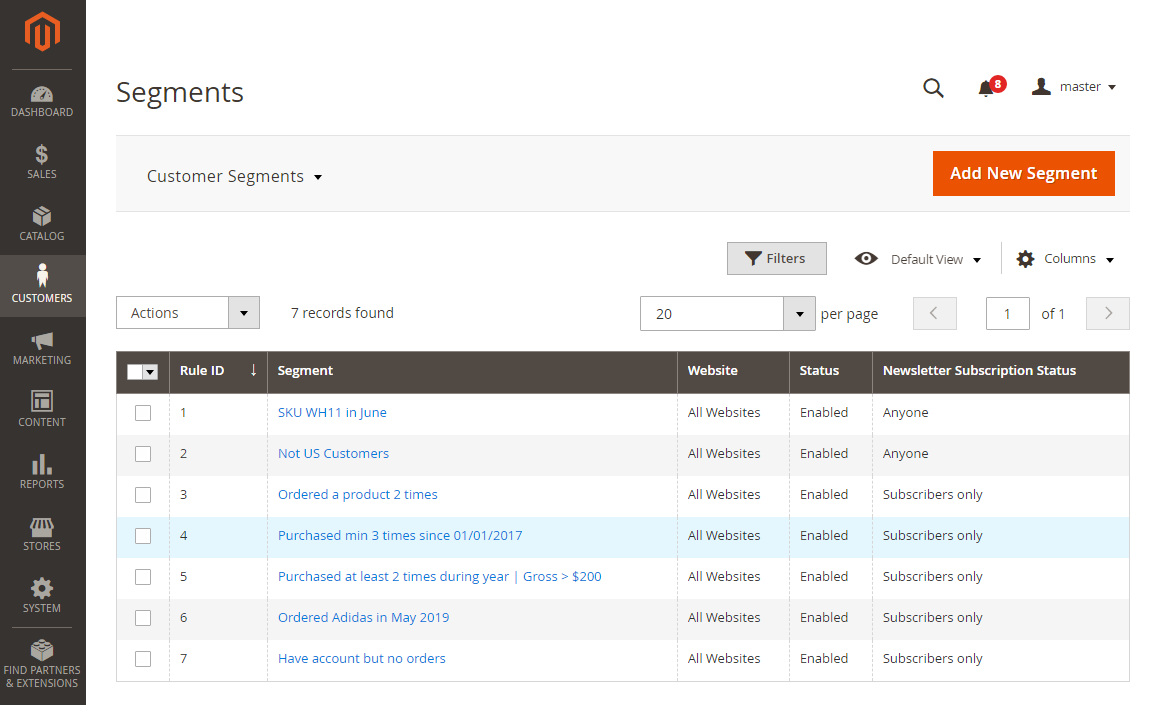The image size is (1153, 705).
Task: Click the Add New Segment button
Action: pyautogui.click(x=1023, y=173)
